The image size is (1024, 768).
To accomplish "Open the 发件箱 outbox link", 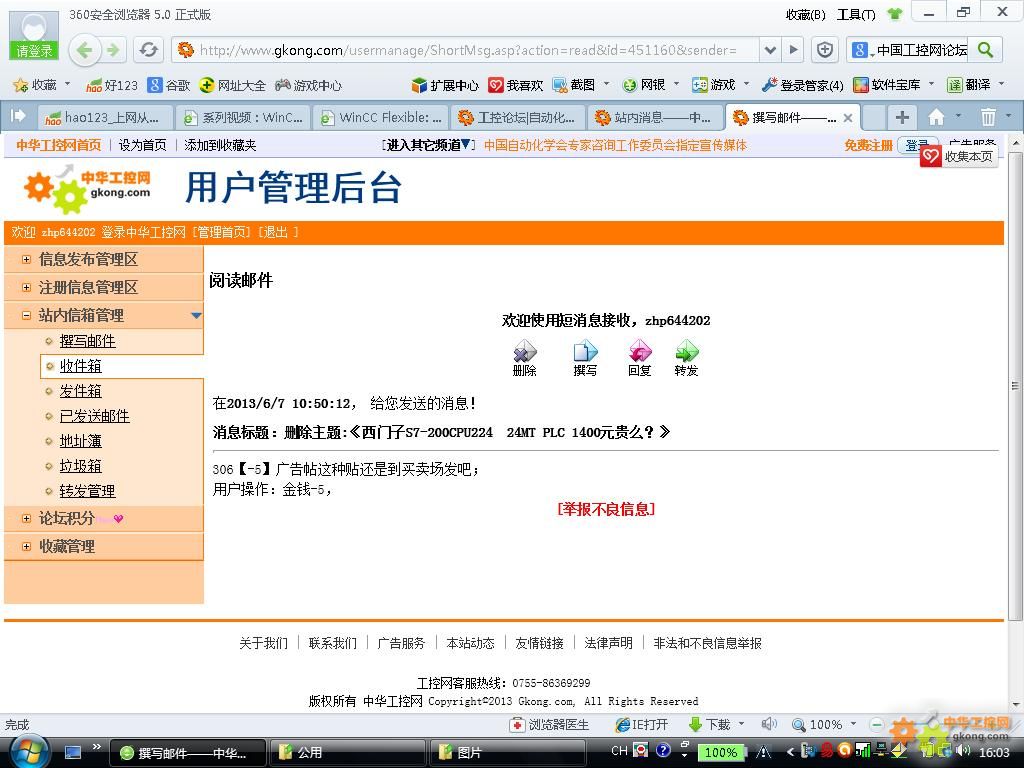I will pos(81,391).
